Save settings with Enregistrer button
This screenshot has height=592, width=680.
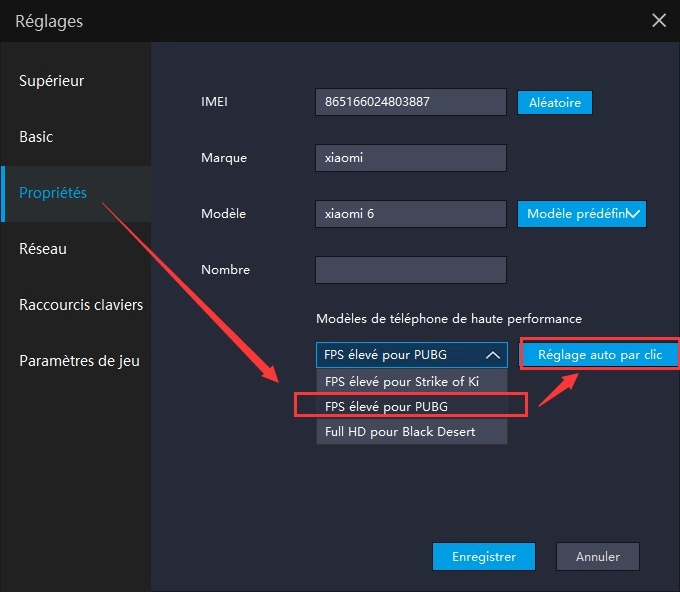(x=484, y=556)
